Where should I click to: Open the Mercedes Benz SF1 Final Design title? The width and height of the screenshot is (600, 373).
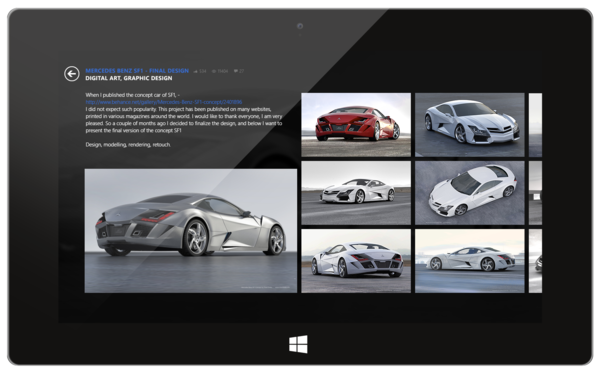point(137,71)
